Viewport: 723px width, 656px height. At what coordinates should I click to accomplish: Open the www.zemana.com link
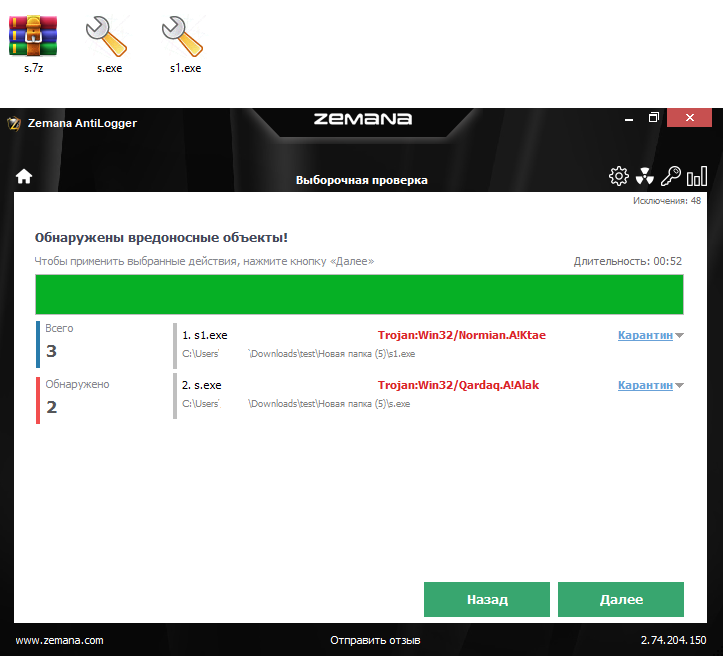[59, 640]
